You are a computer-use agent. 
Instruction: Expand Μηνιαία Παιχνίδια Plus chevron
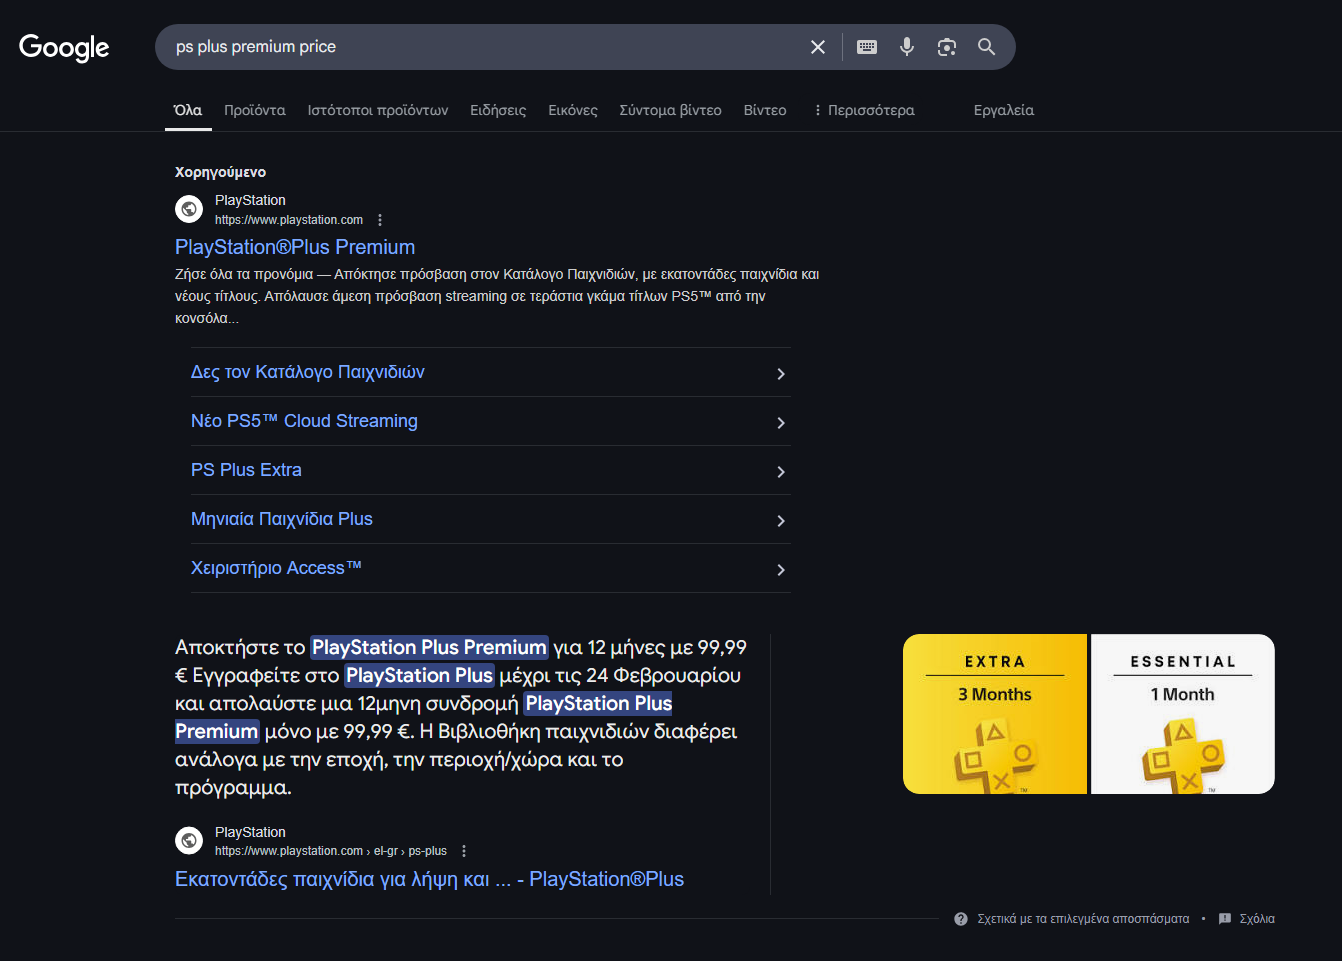pos(781,521)
